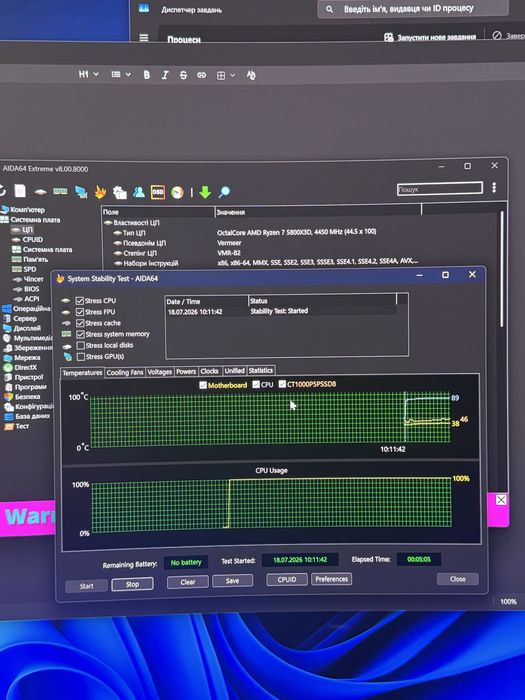Open SPD in the AIDA64 tree

coord(29,269)
